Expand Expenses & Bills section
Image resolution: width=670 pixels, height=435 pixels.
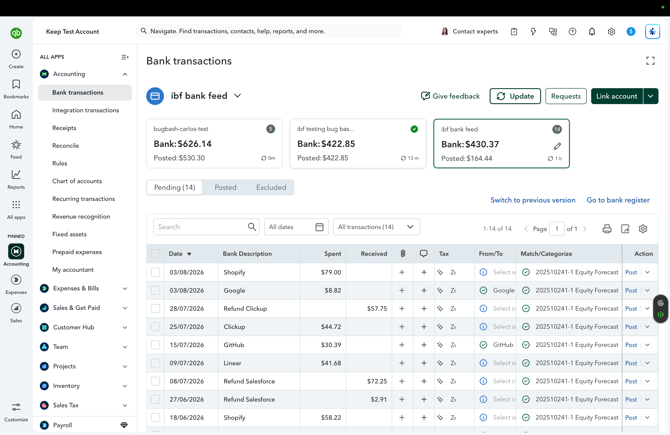pos(125,288)
